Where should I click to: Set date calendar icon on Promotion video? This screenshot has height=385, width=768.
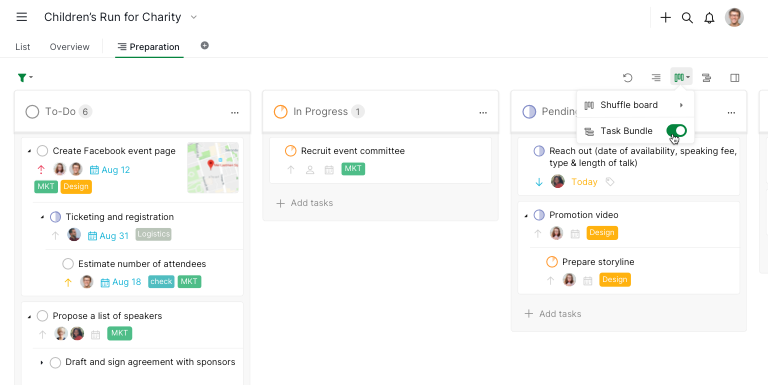(575, 234)
